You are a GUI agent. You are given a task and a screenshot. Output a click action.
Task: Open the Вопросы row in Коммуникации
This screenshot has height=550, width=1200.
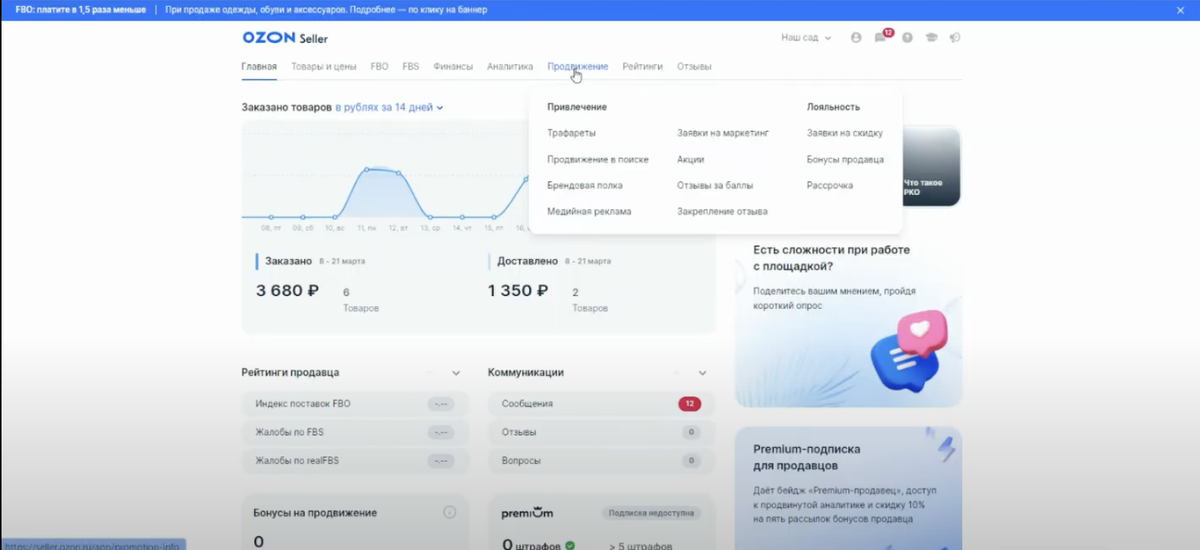click(600, 461)
